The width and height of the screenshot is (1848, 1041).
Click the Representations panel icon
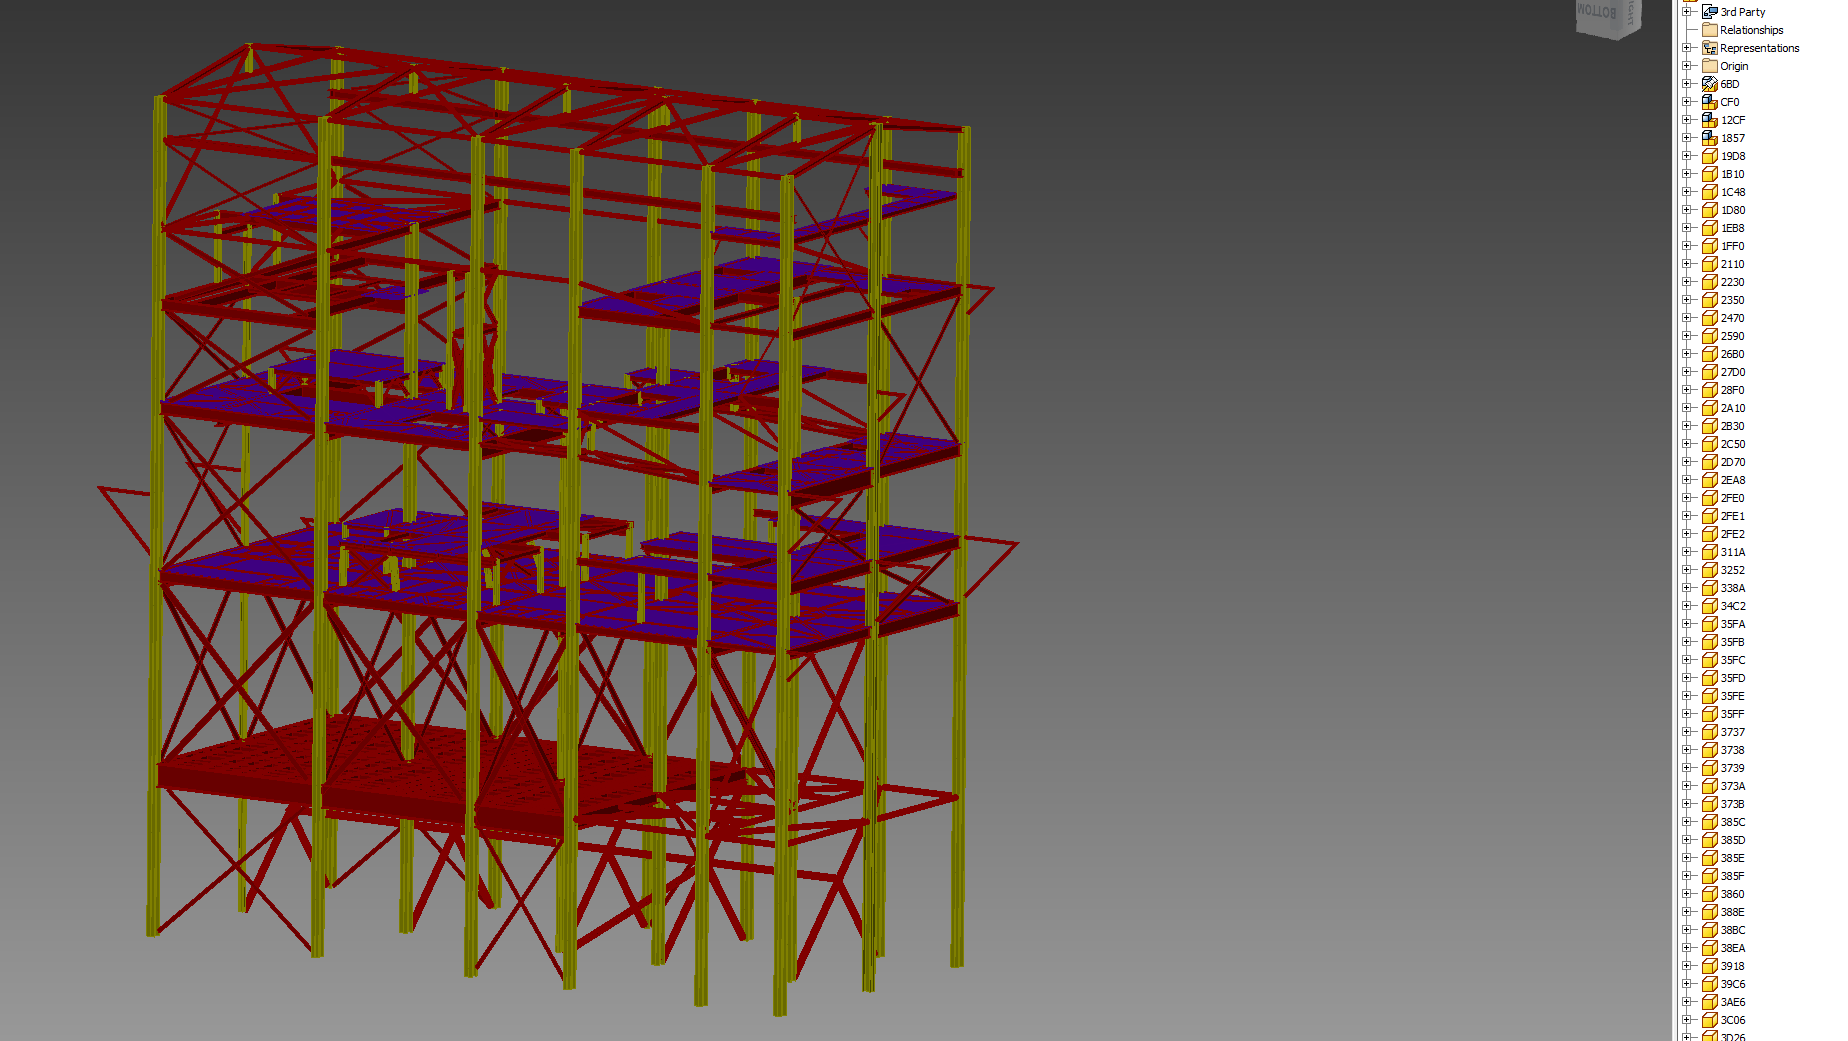click(x=1709, y=47)
